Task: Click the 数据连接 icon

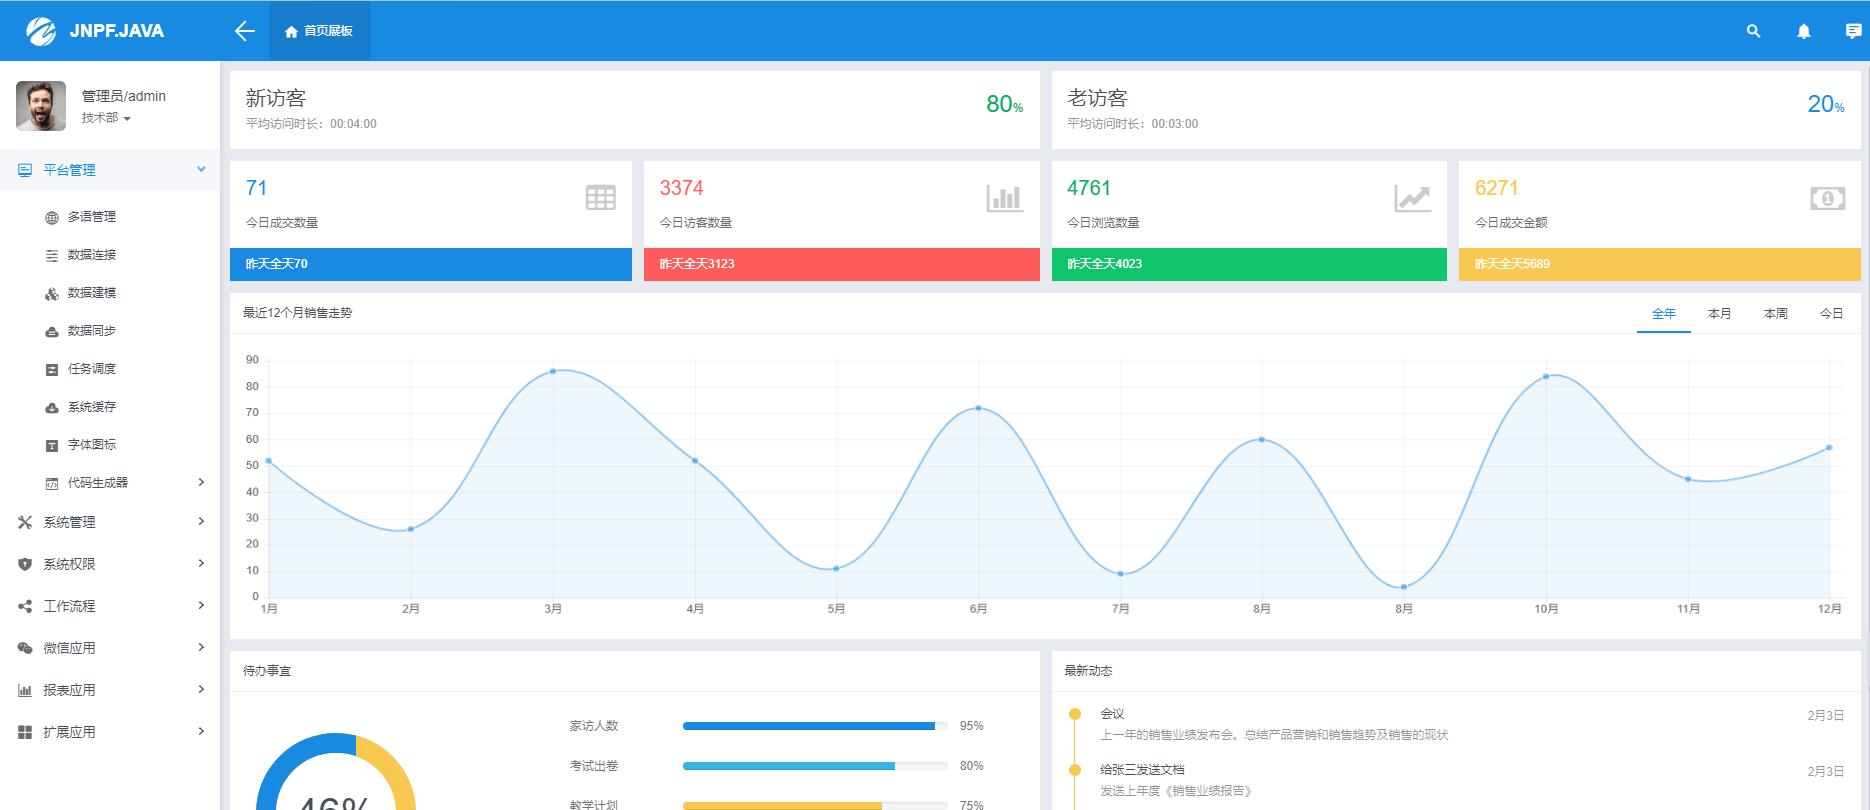Action: 52,255
